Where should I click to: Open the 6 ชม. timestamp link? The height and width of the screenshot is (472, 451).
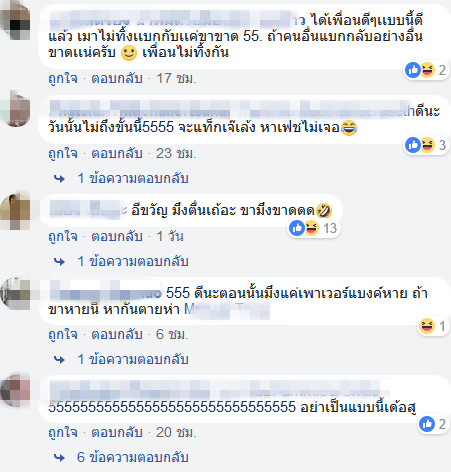pos(172,335)
